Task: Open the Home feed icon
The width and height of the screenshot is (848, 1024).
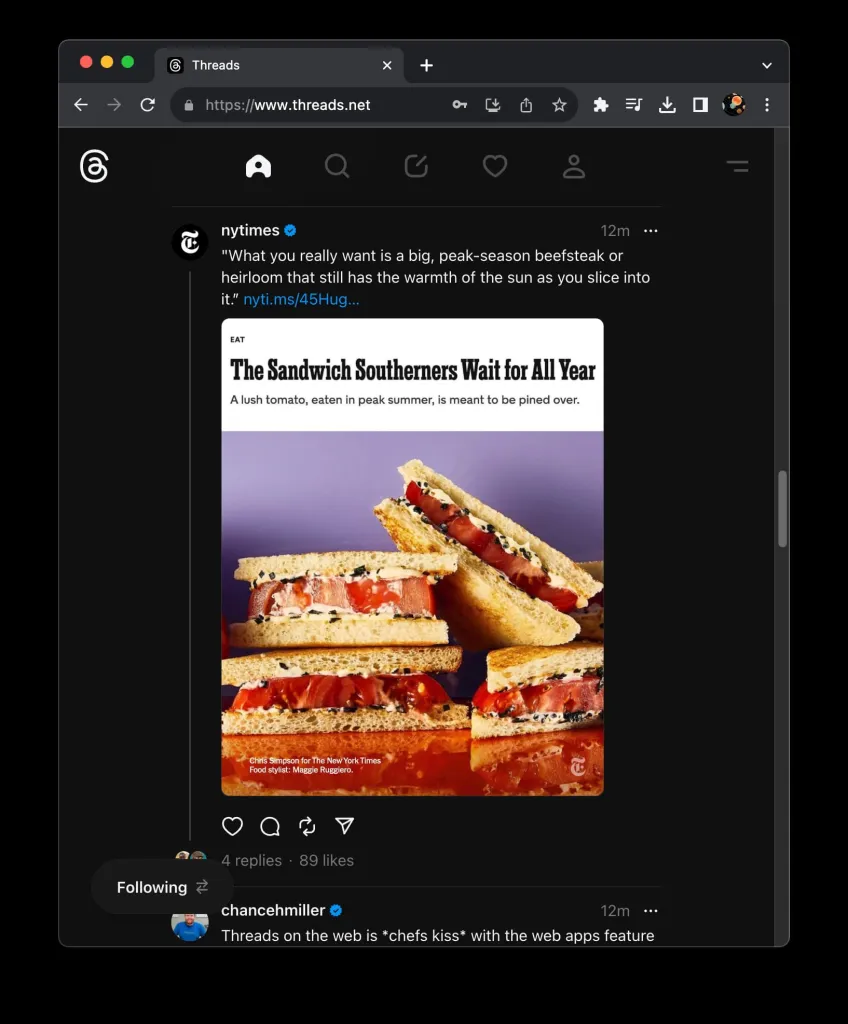Action: point(258,166)
